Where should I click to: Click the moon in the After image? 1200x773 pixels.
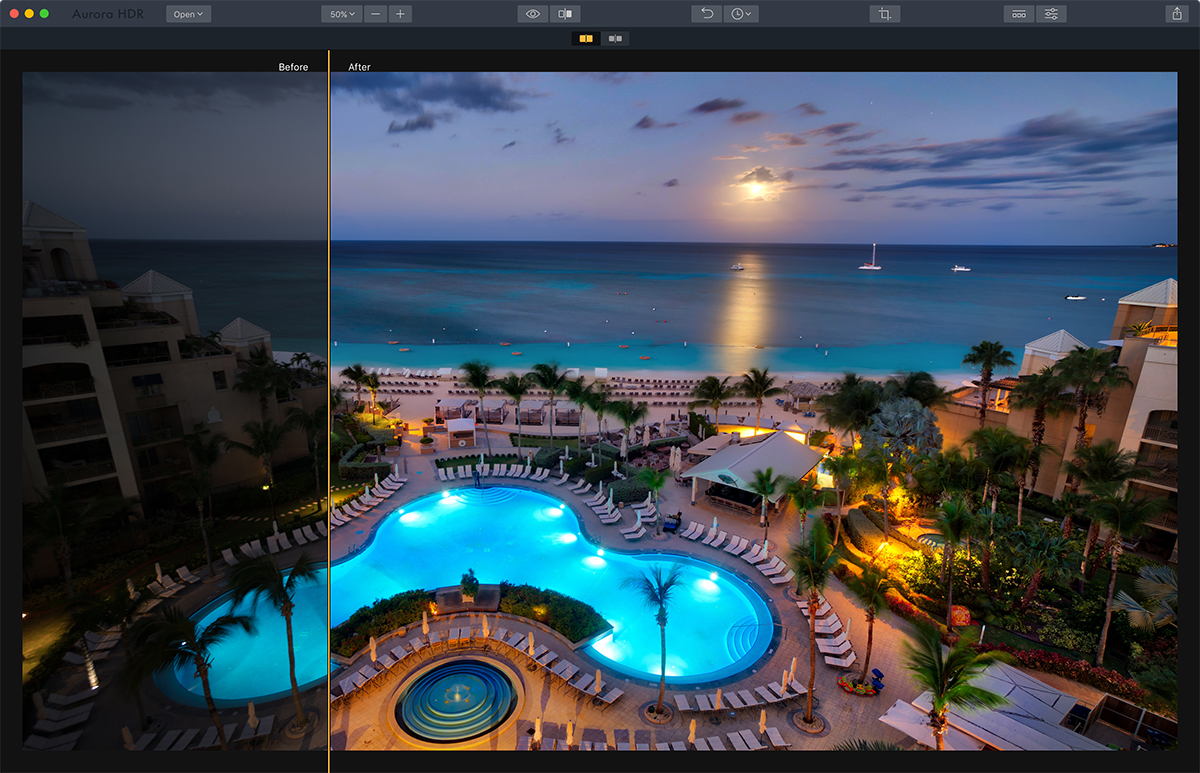click(757, 187)
